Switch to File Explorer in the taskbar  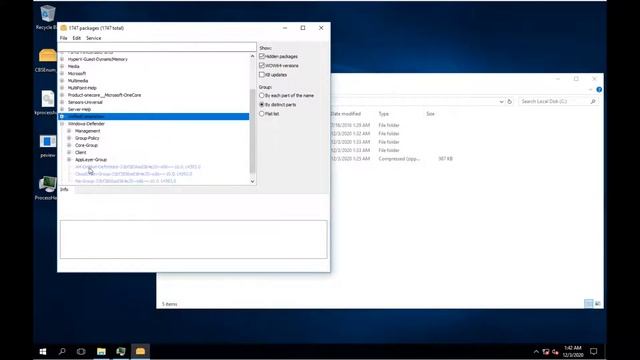[101, 351]
